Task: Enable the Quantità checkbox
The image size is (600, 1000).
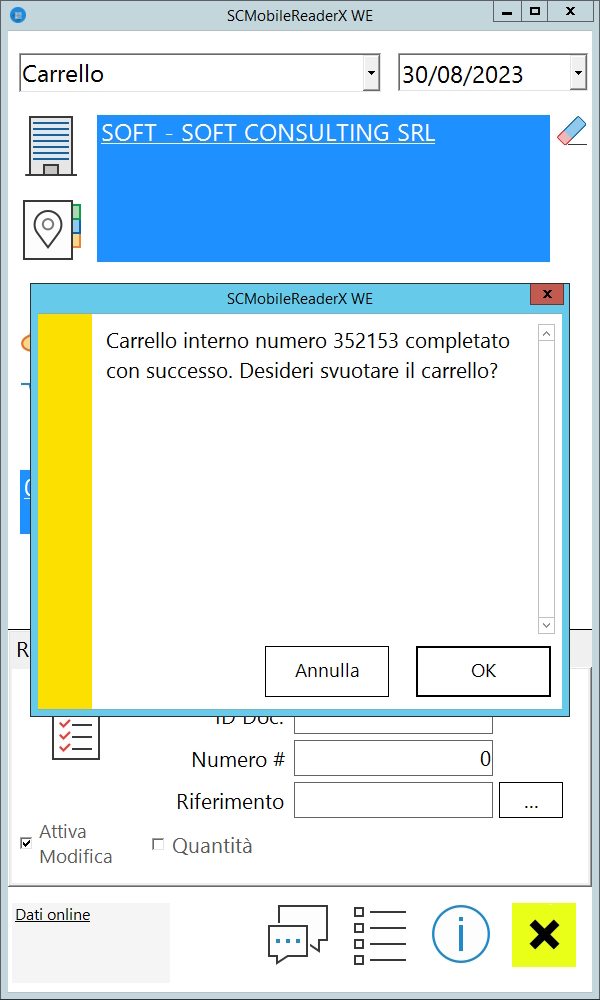Action: [x=157, y=844]
